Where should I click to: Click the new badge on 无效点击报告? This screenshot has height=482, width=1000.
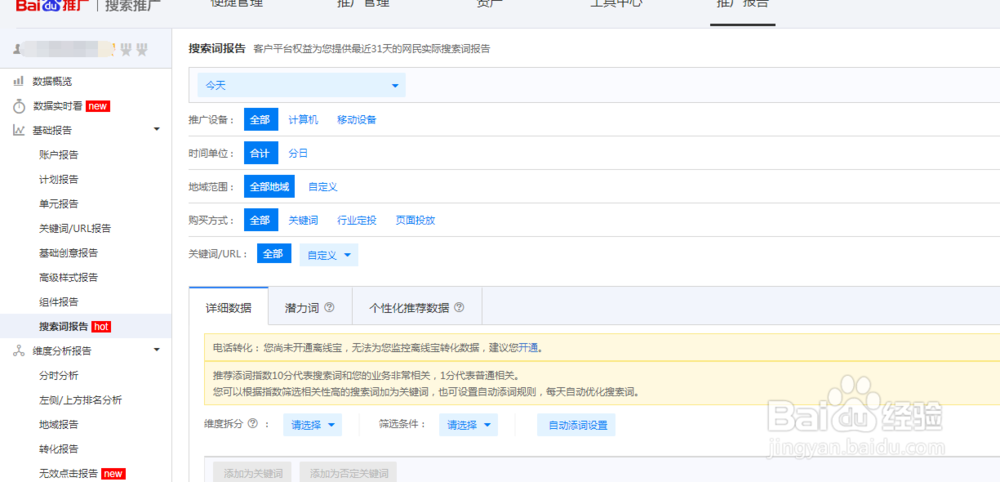point(113,474)
